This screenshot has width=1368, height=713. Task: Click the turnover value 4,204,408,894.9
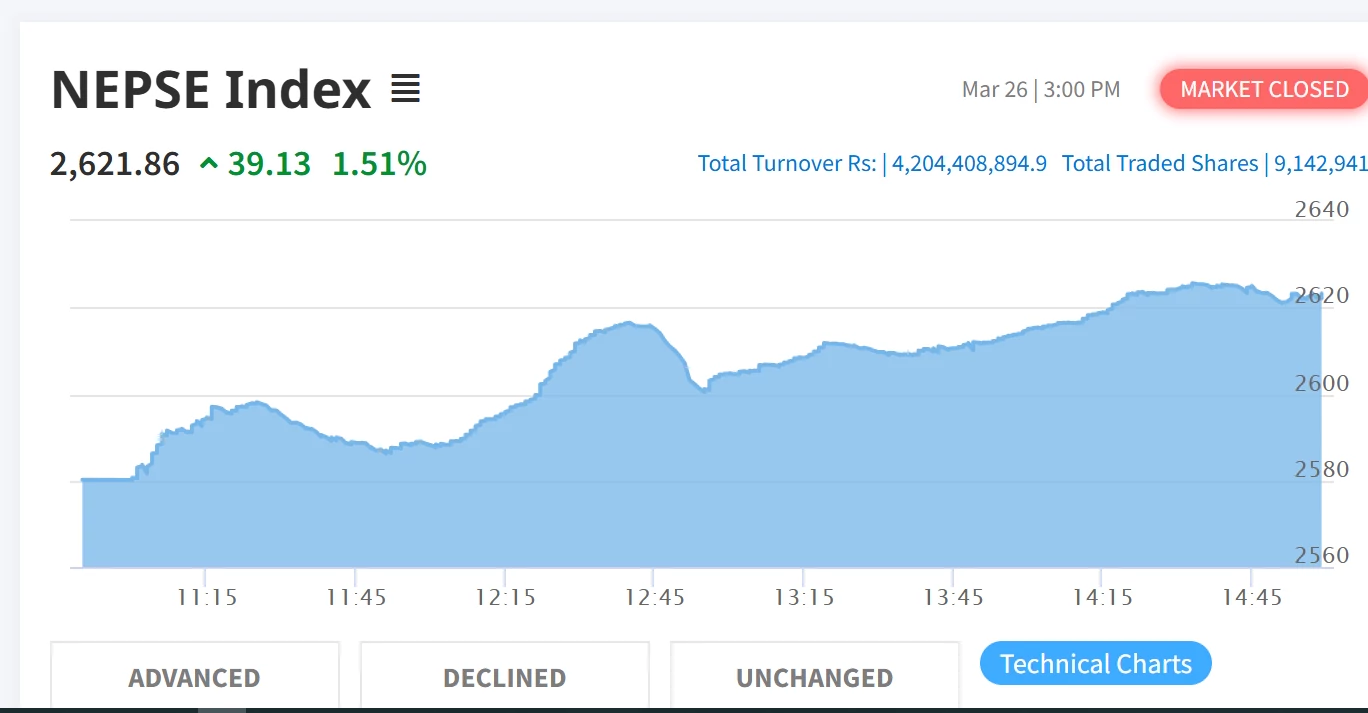point(969,163)
